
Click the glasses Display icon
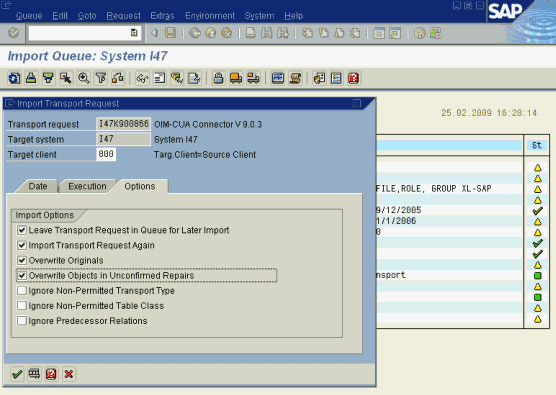[142, 78]
